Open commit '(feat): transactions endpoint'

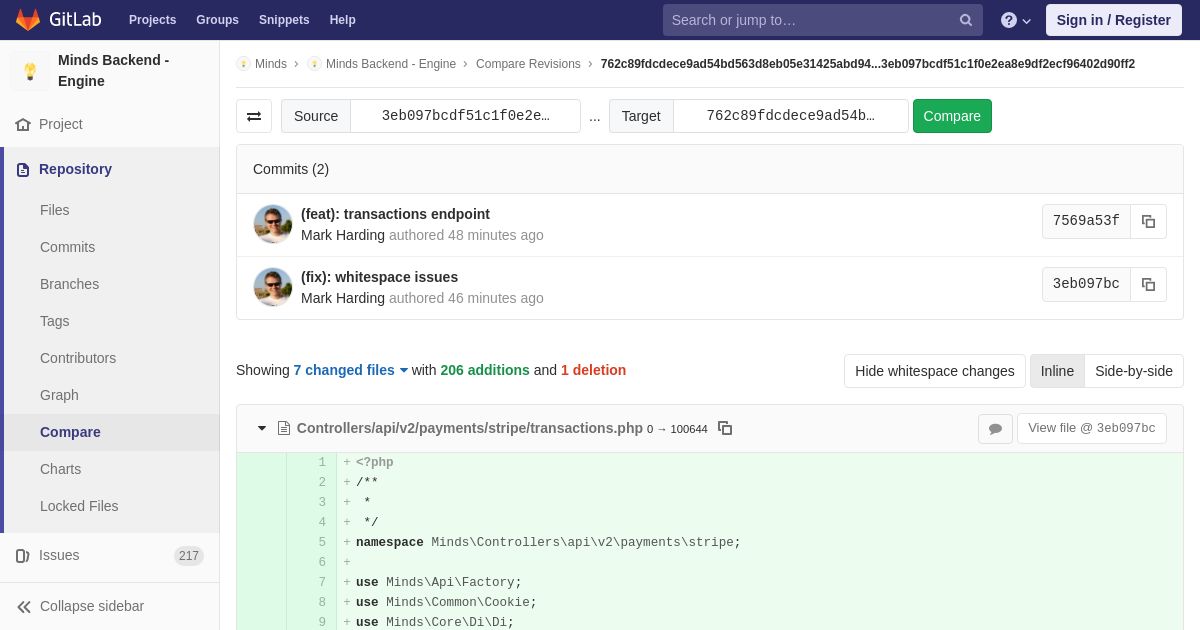pyautogui.click(x=395, y=214)
